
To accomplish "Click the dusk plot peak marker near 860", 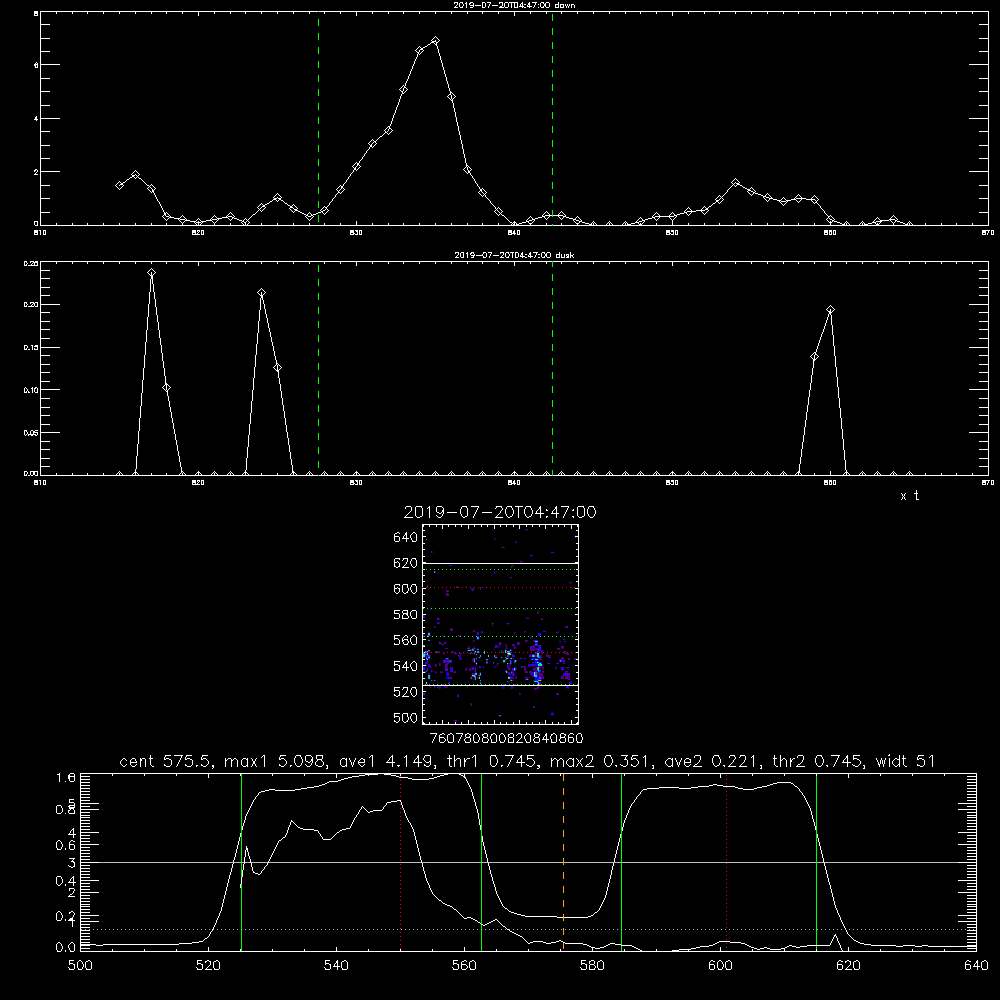I will [830, 310].
